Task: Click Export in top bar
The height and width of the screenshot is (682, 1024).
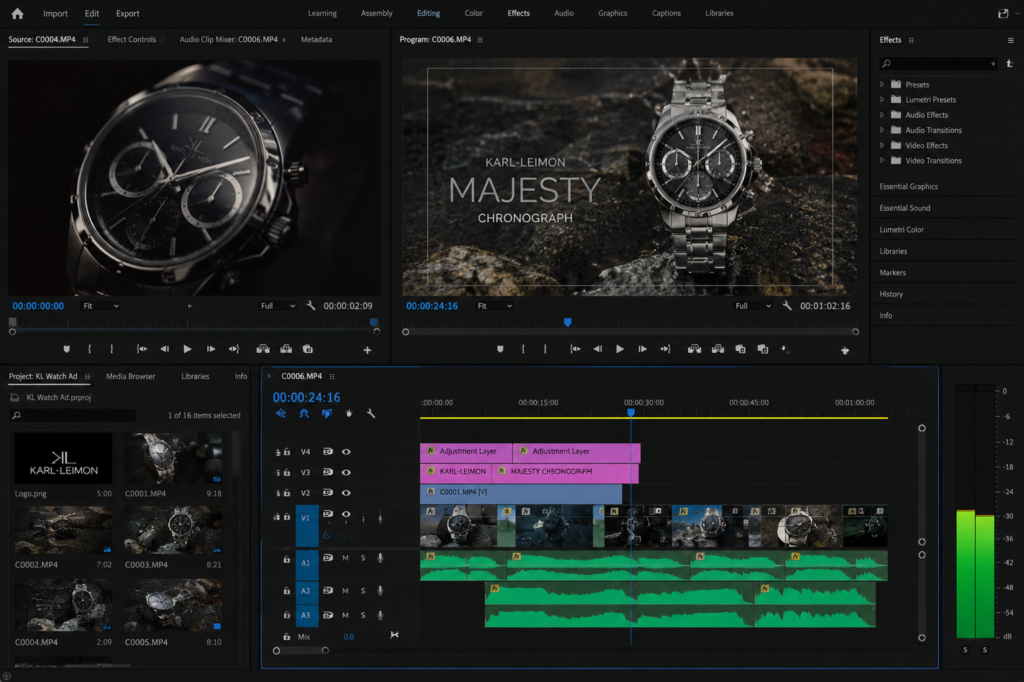Action: 127,13
